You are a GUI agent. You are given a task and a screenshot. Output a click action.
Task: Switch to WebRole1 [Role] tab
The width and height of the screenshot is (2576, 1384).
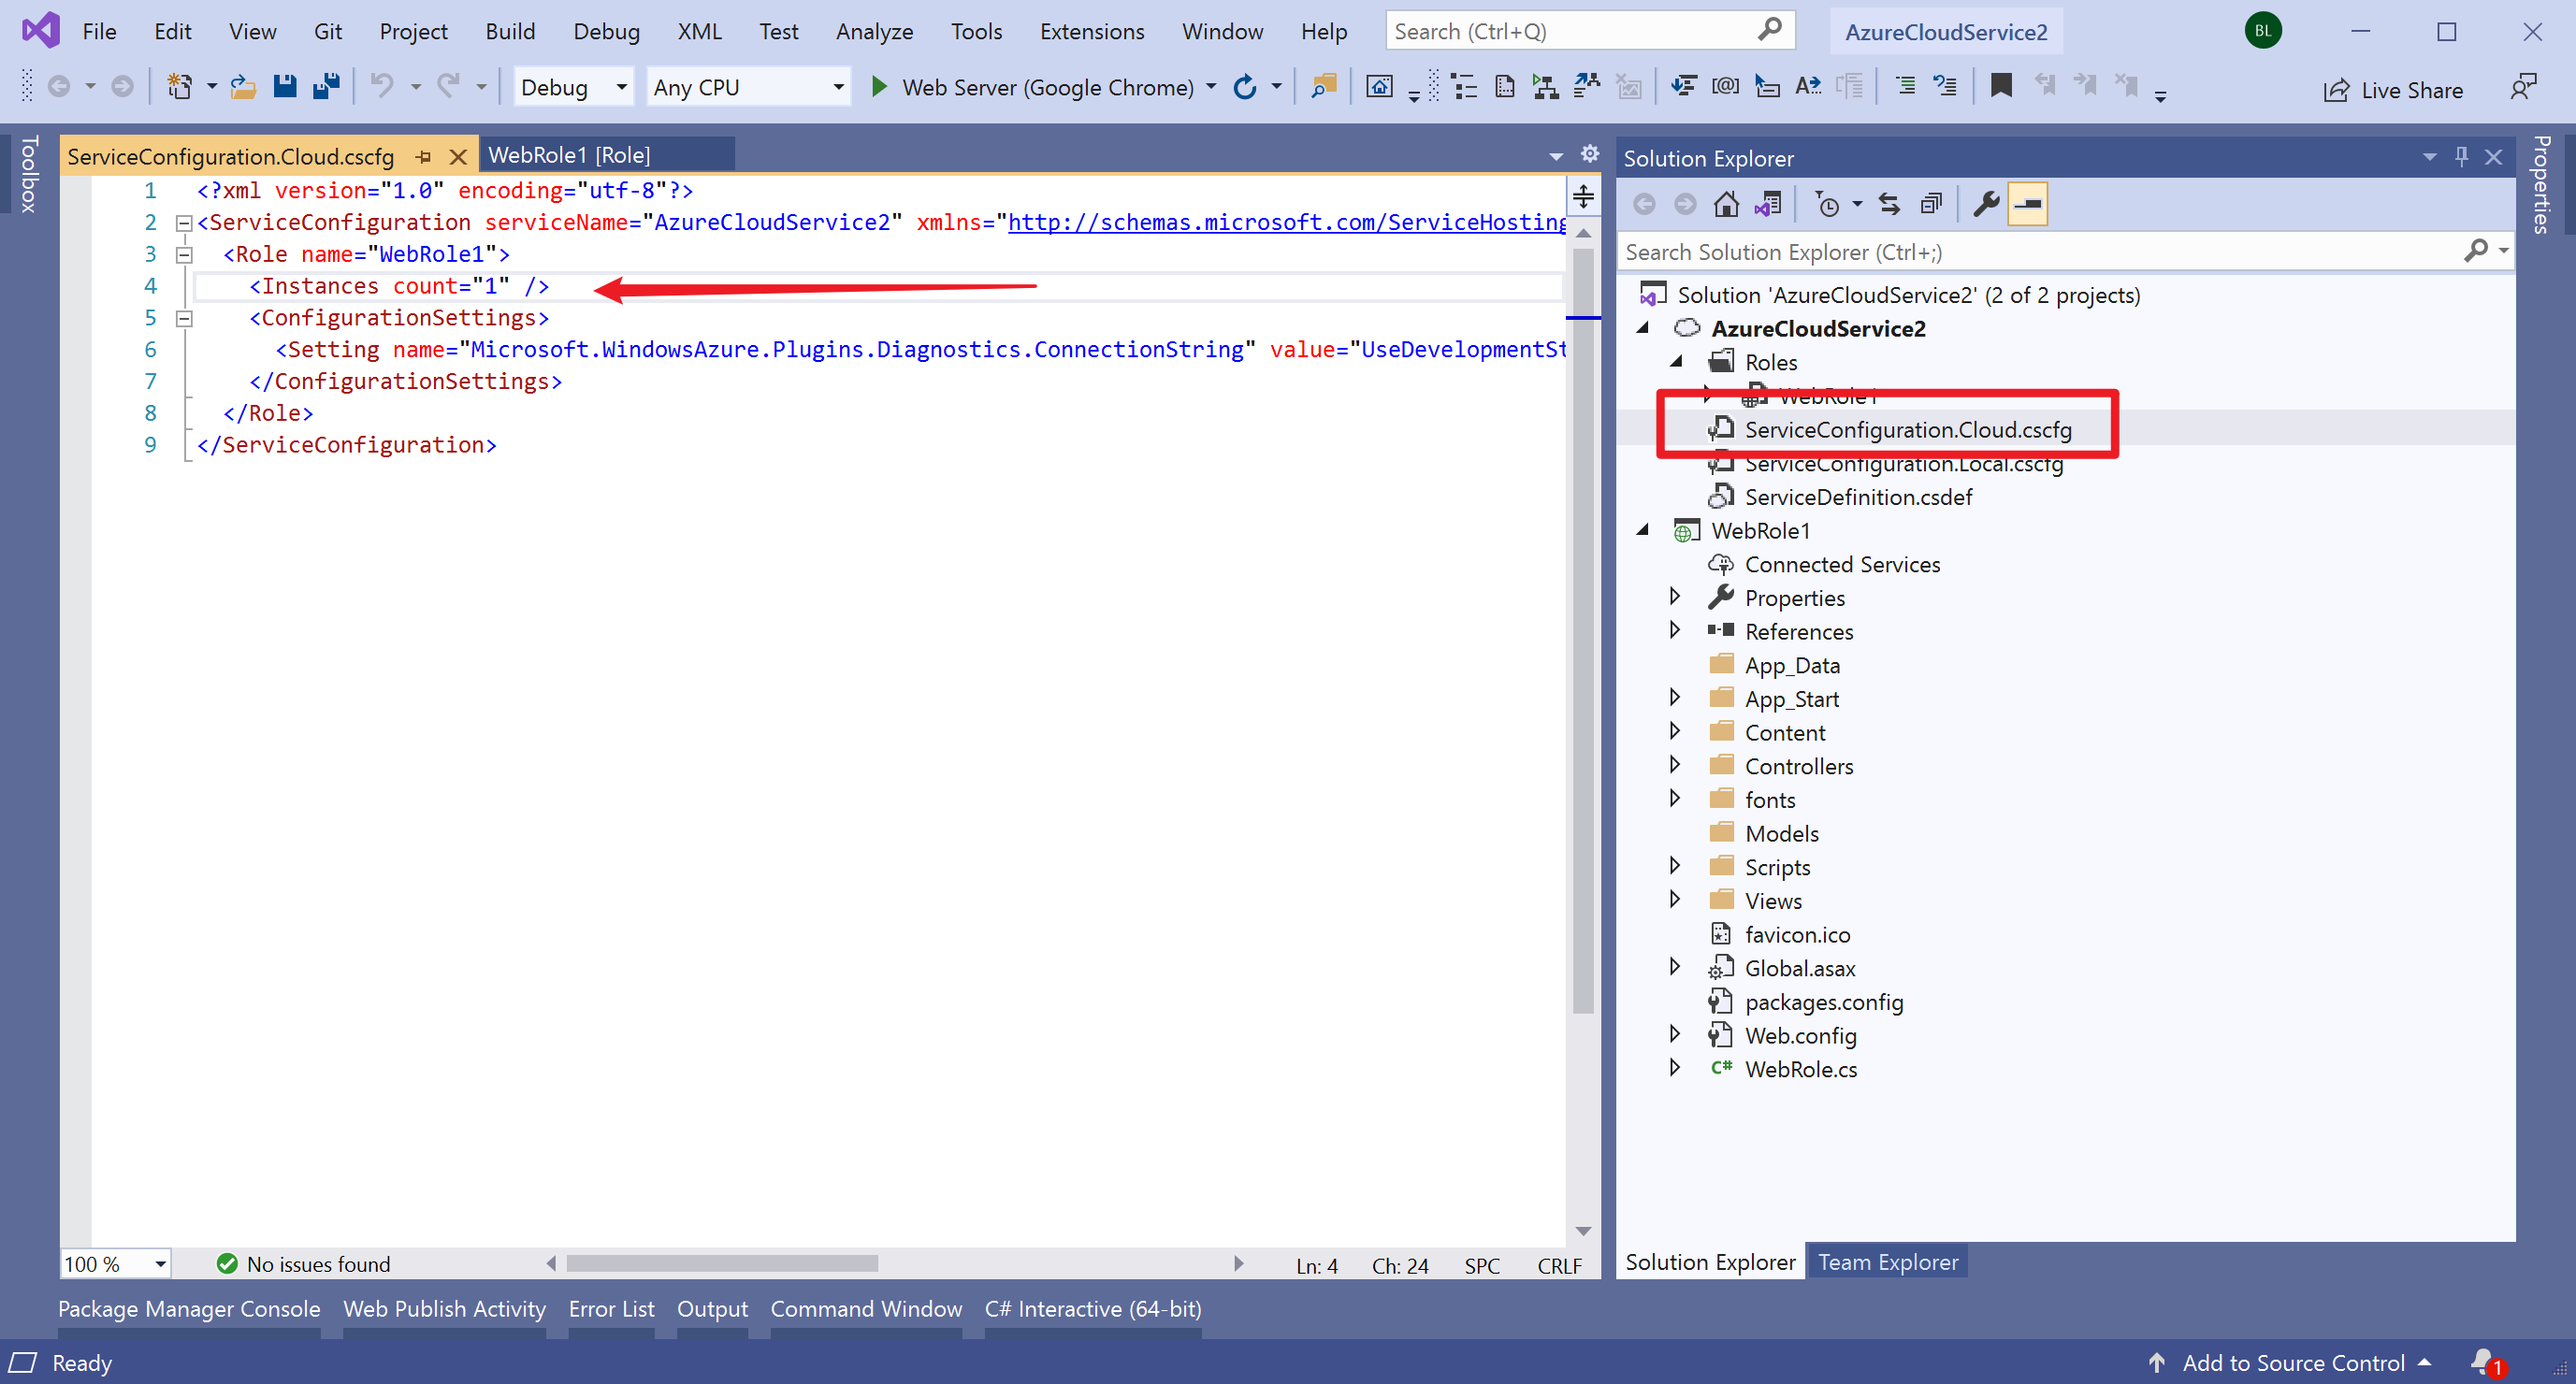570,155
